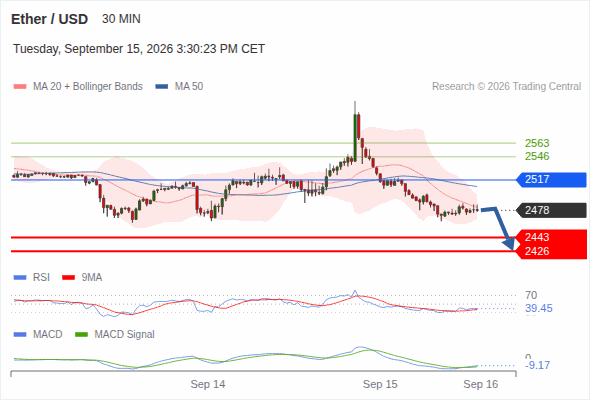Click the Ether / USD chart title

click(49, 19)
